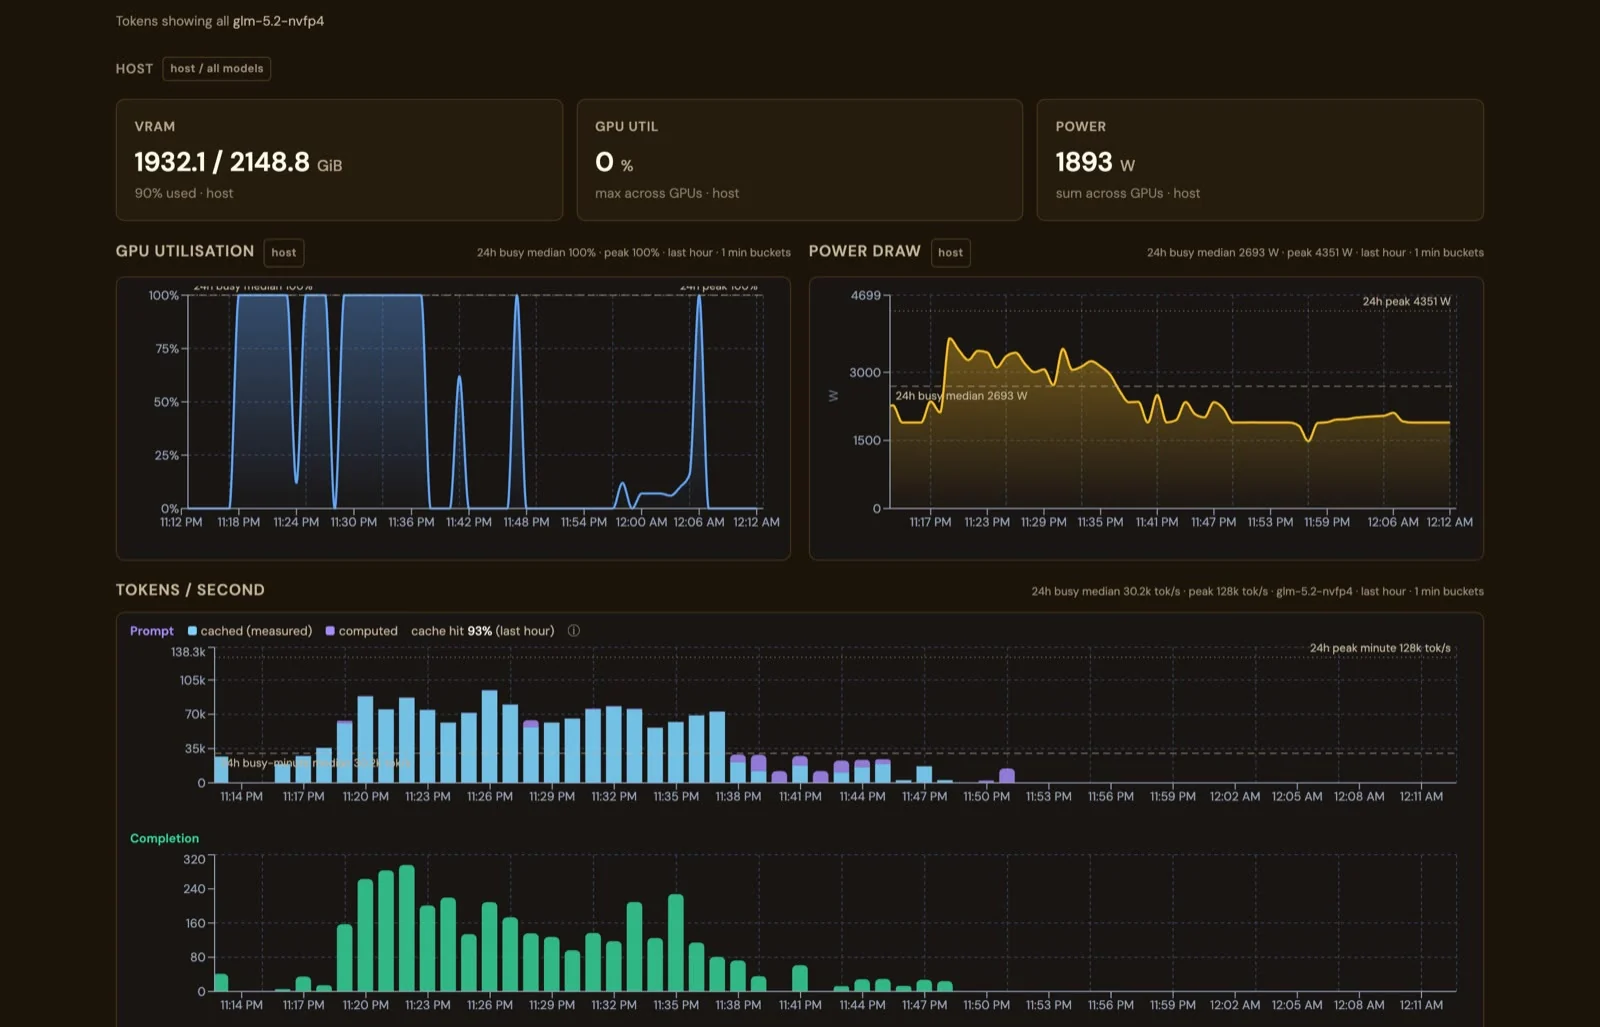Select the "Prompt" chart label
Viewport: 1600px width, 1027px height.
[x=152, y=631]
